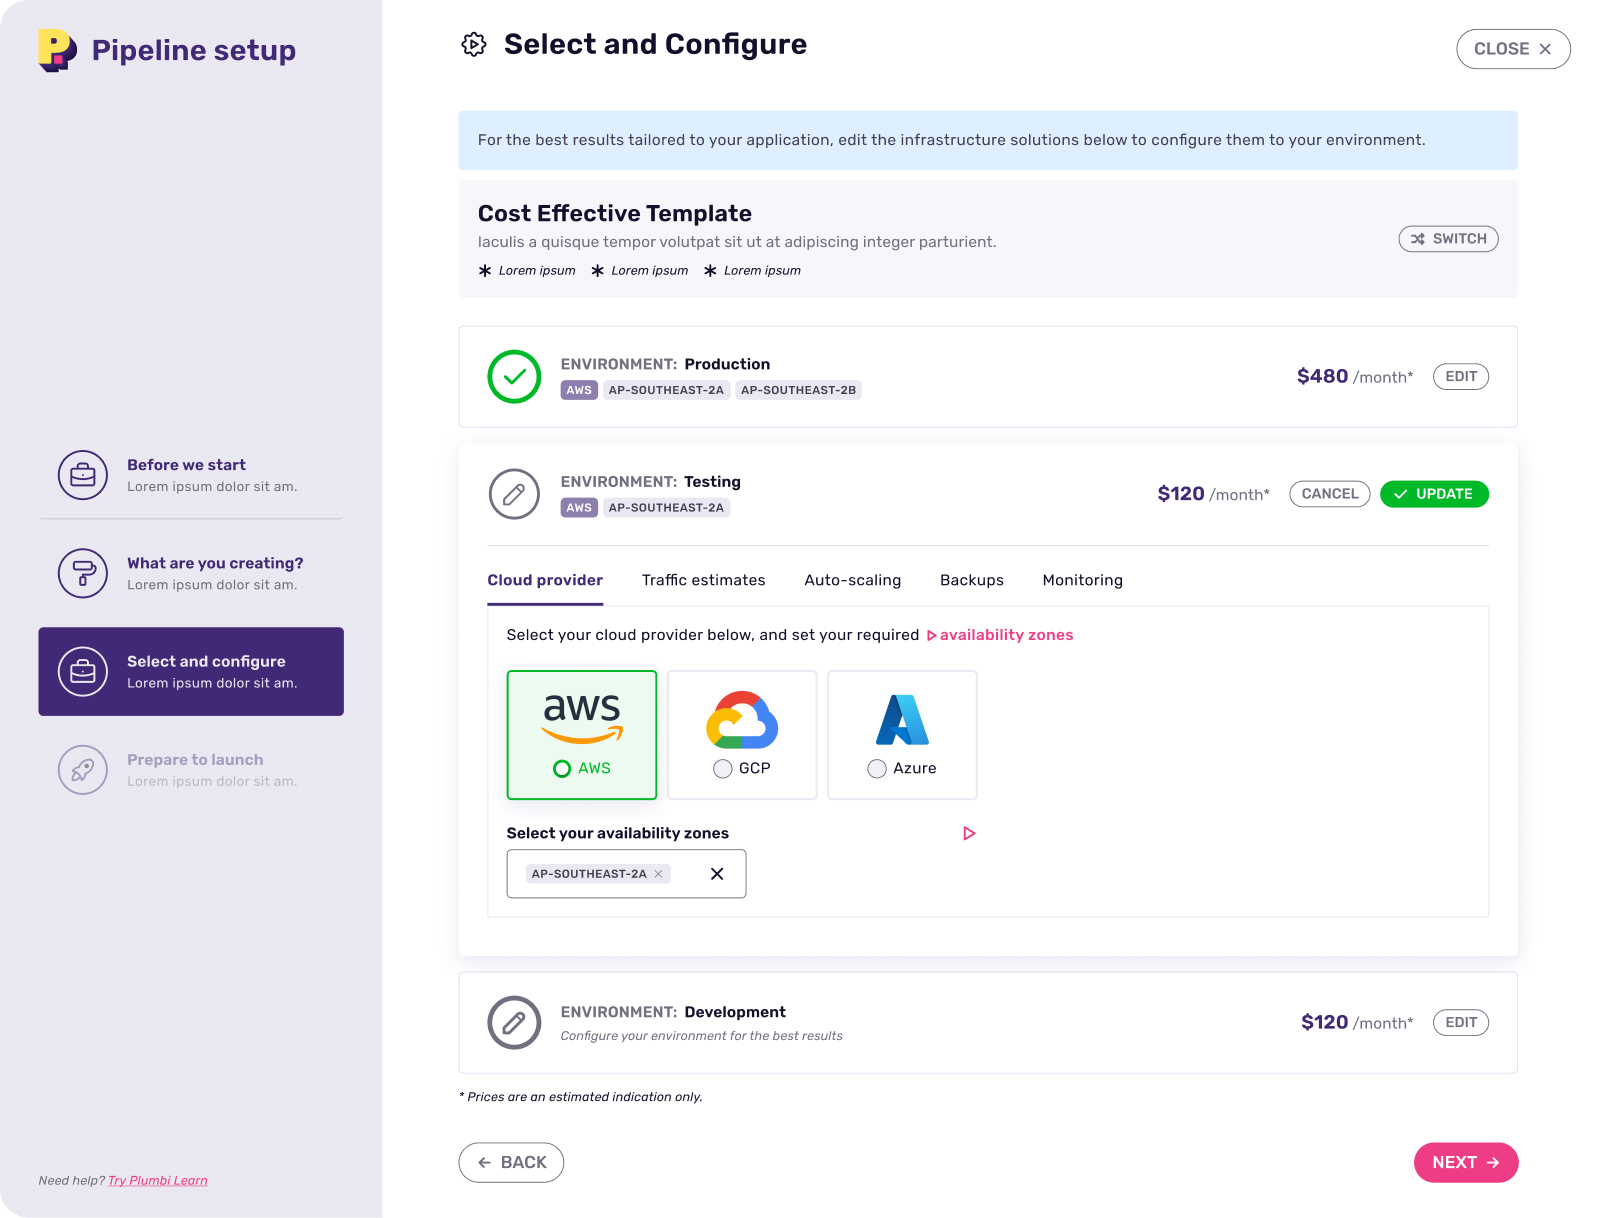1600x1218 pixels.
Task: Click the SWITCH template button
Action: [x=1448, y=239]
